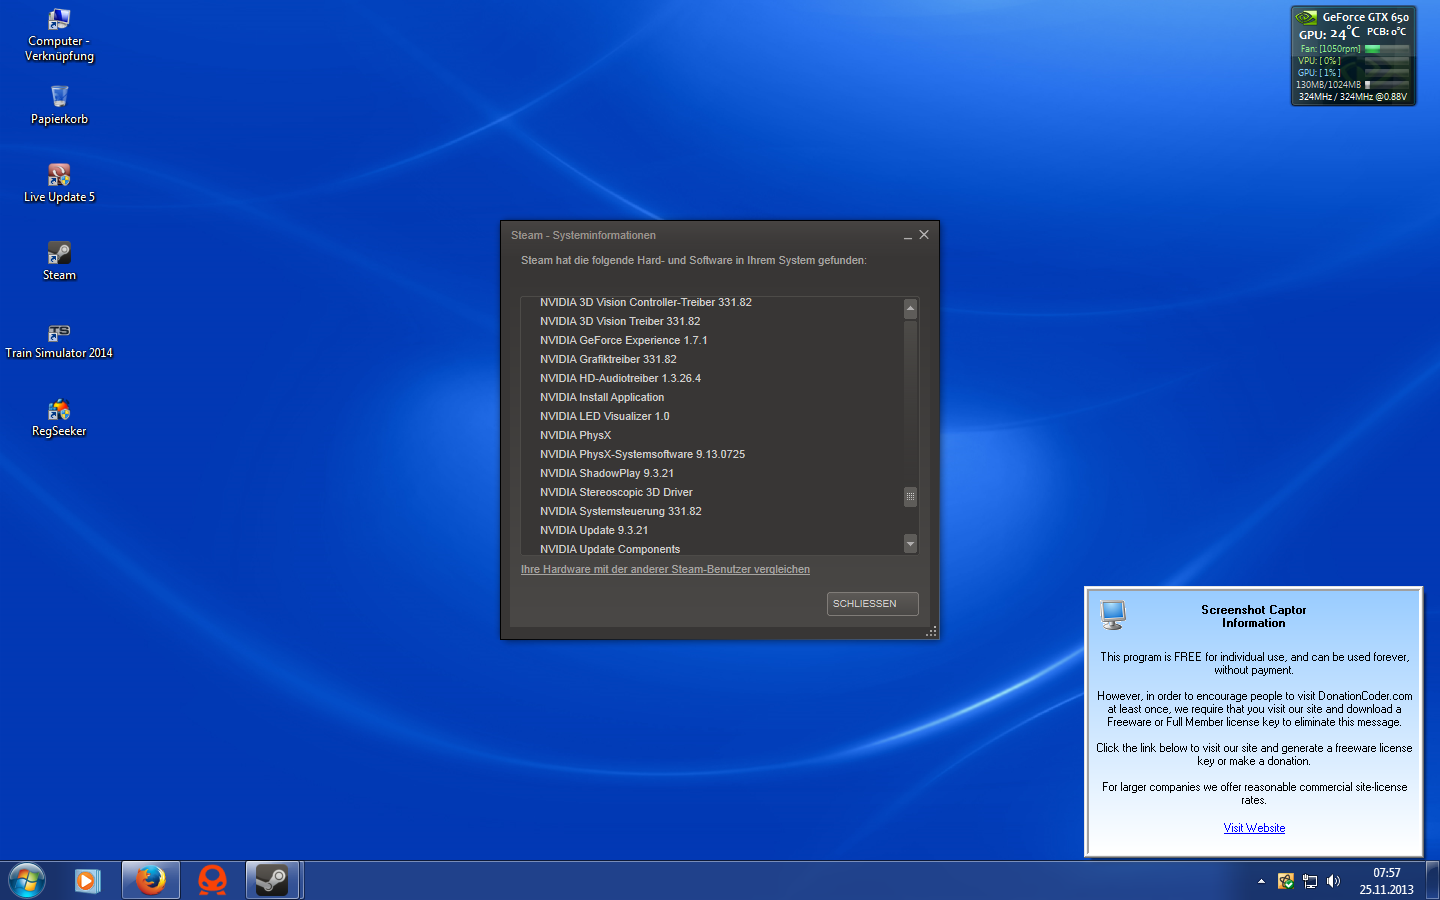The image size is (1440, 900).
Task: Click the SCHLIESSEN button
Action: coord(872,604)
